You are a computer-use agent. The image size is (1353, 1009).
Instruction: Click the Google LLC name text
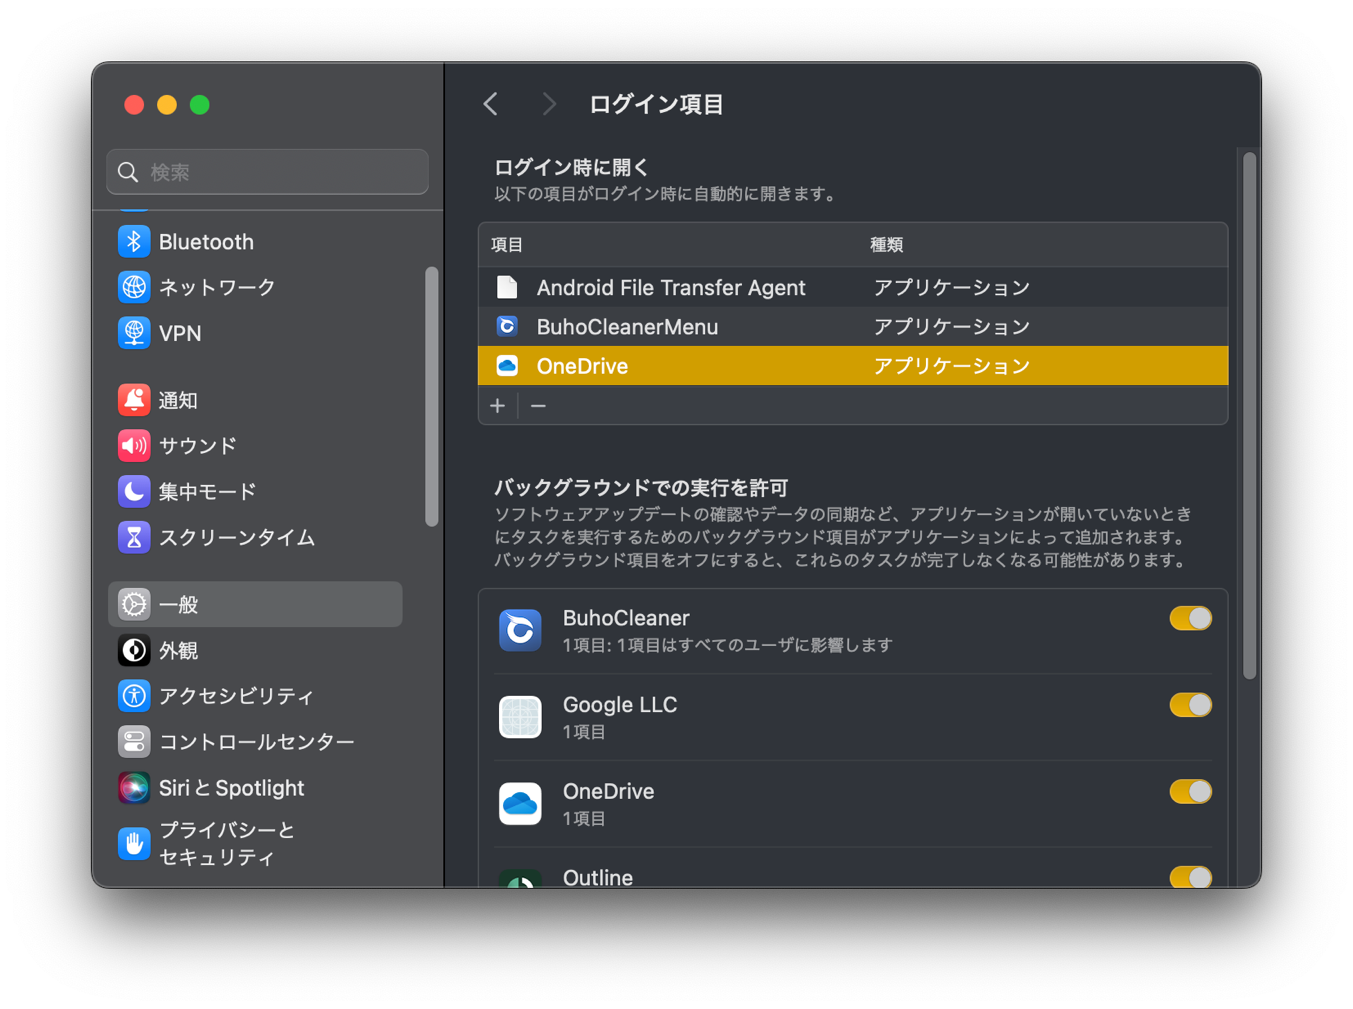click(620, 705)
